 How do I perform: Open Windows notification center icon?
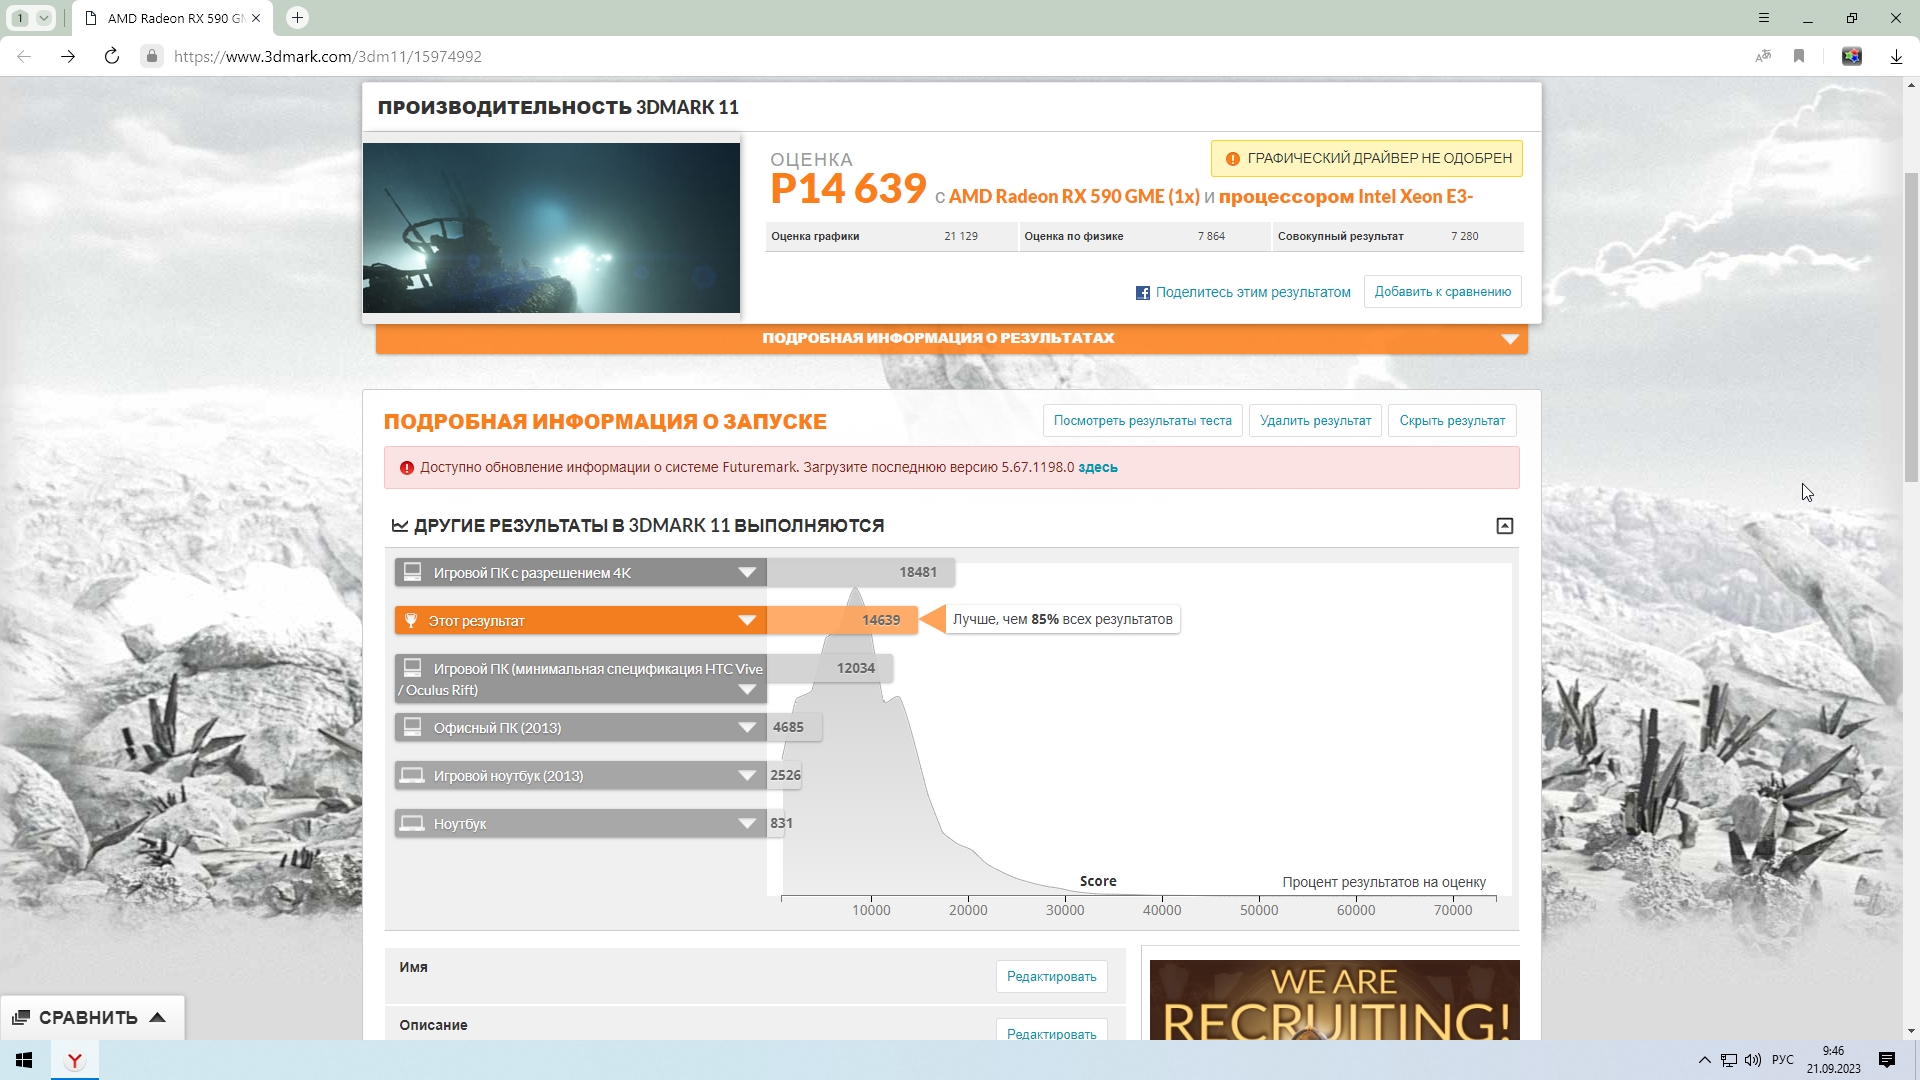[1887, 1060]
